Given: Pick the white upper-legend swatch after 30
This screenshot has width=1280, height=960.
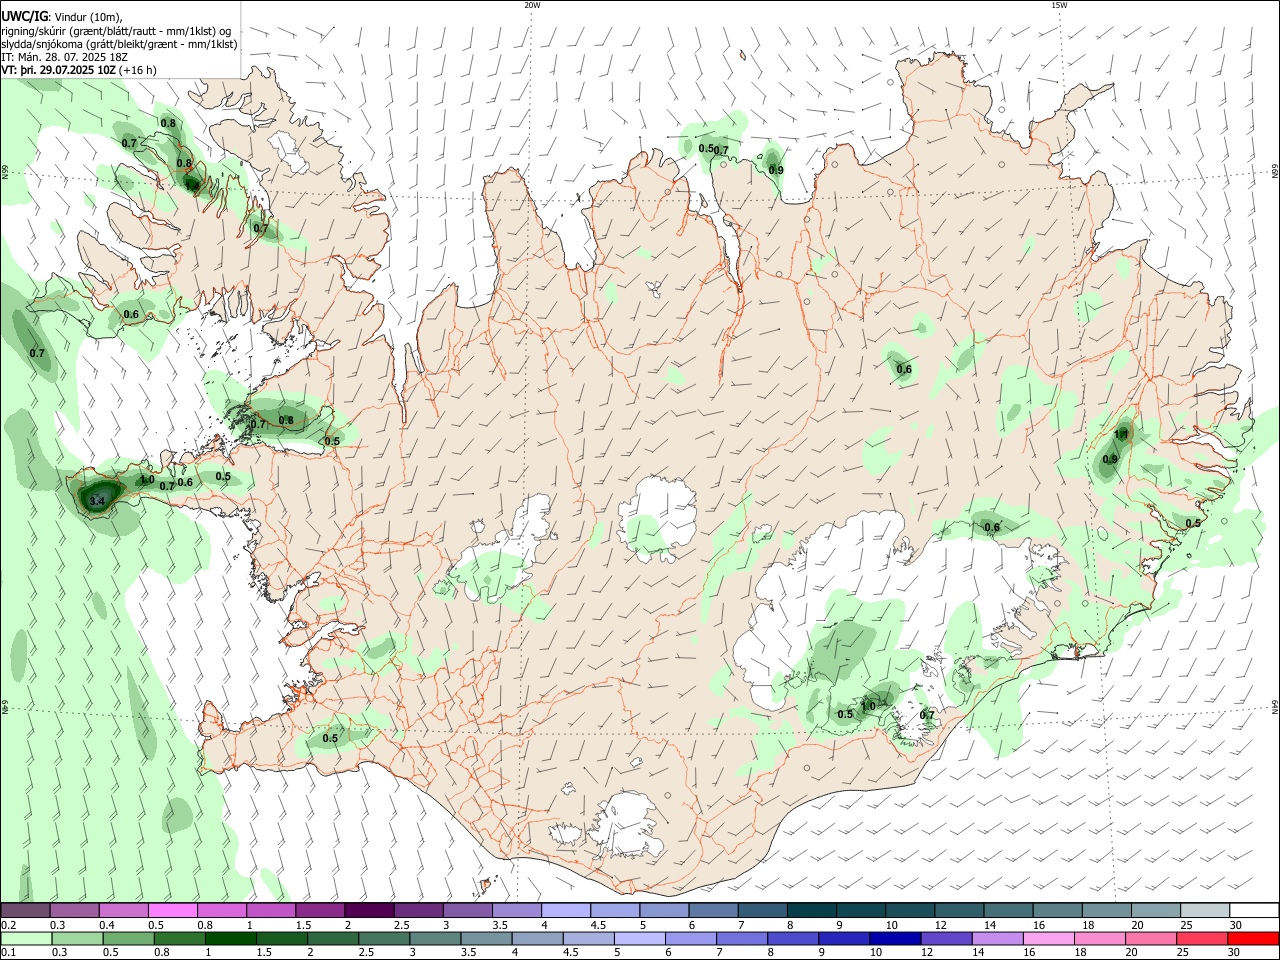Looking at the screenshot, I should pyautogui.click(x=1253, y=911).
